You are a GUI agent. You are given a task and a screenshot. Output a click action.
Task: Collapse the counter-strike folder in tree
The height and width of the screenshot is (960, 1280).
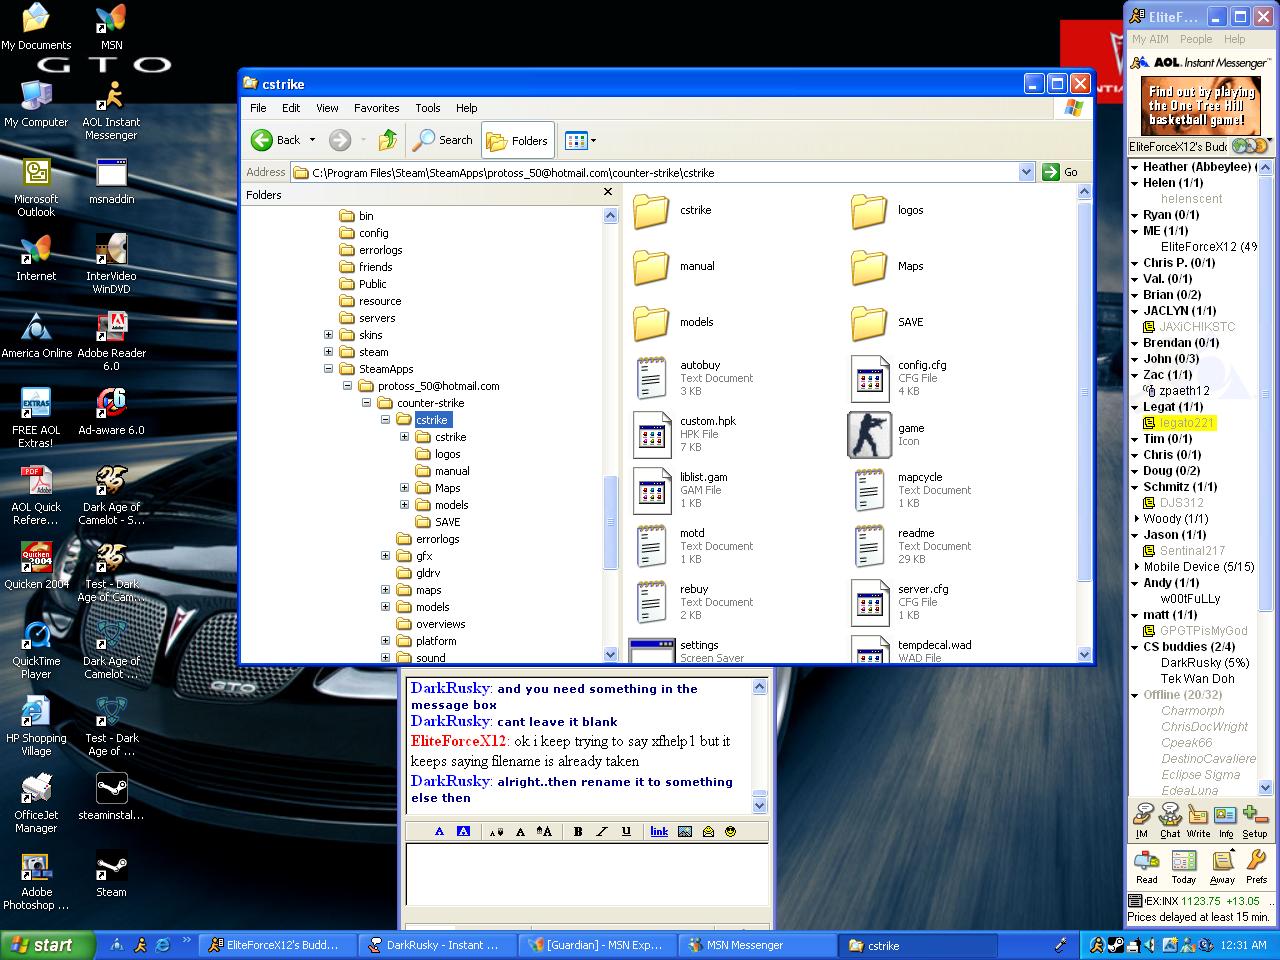click(x=366, y=403)
